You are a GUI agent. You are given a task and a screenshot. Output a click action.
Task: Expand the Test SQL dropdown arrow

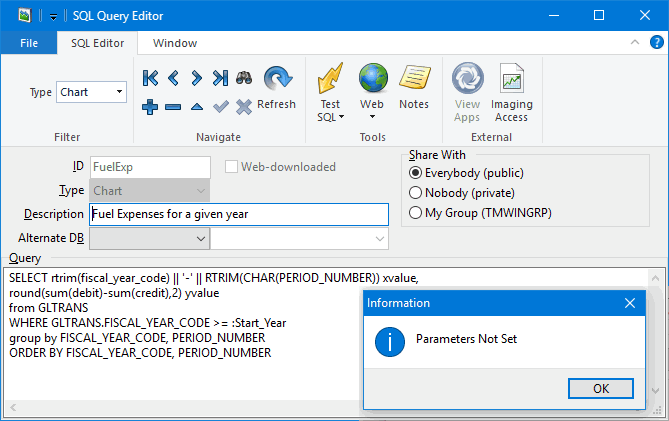click(x=341, y=117)
